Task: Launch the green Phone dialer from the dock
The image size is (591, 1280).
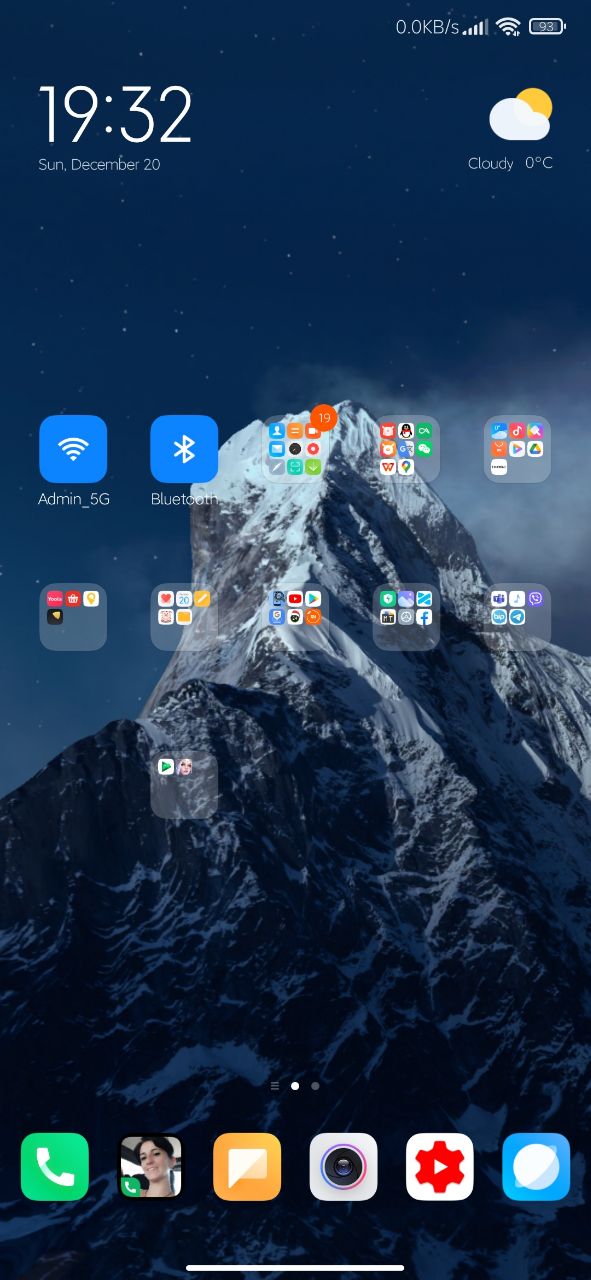Action: [x=55, y=1166]
